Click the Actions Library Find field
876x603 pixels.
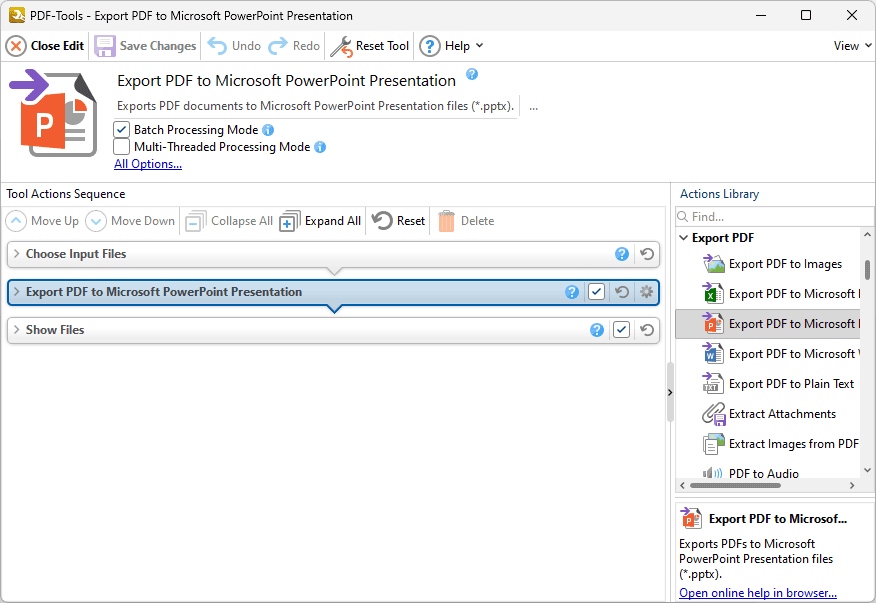tap(774, 217)
